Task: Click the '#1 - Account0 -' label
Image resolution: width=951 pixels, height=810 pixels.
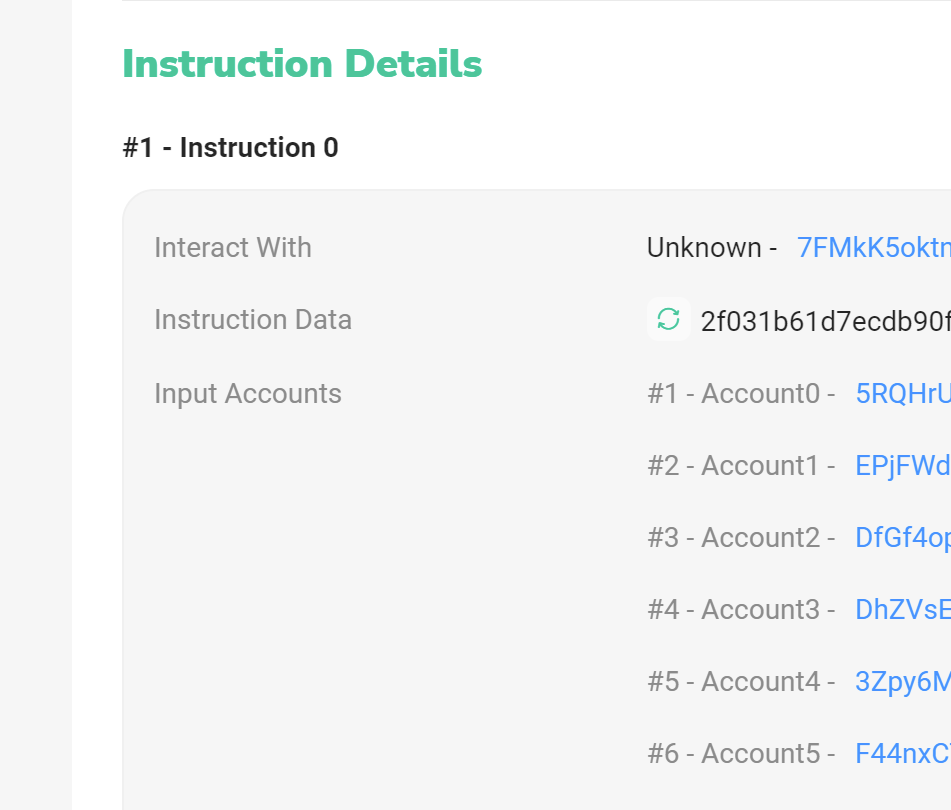Action: [741, 394]
